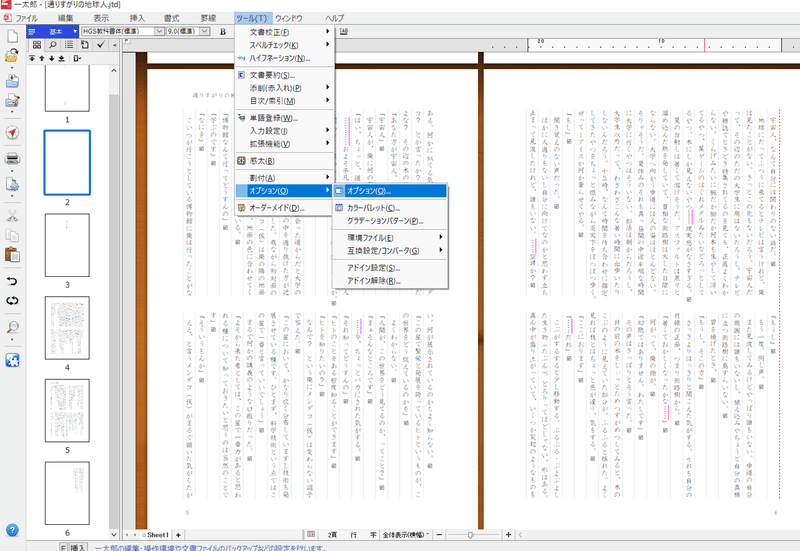Viewport: 800px width, 551px height.
Task: Click the magnifier search icon in left toolbar
Action: 12,327
